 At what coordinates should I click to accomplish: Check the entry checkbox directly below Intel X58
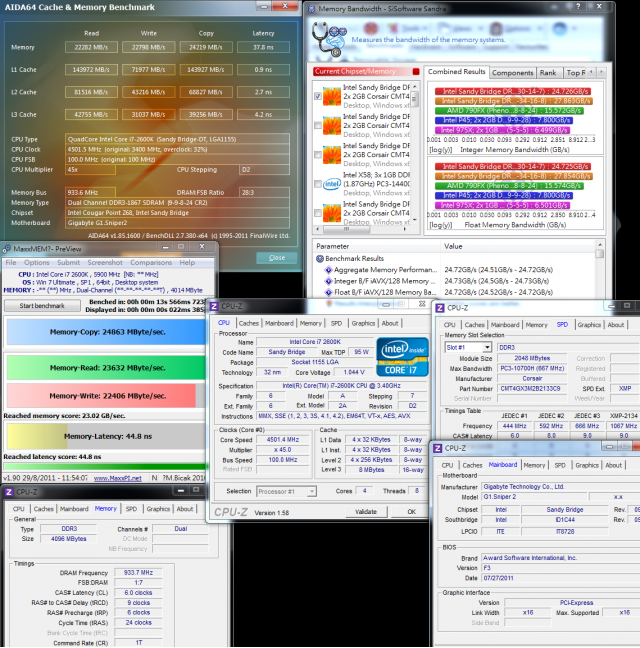coord(317,213)
